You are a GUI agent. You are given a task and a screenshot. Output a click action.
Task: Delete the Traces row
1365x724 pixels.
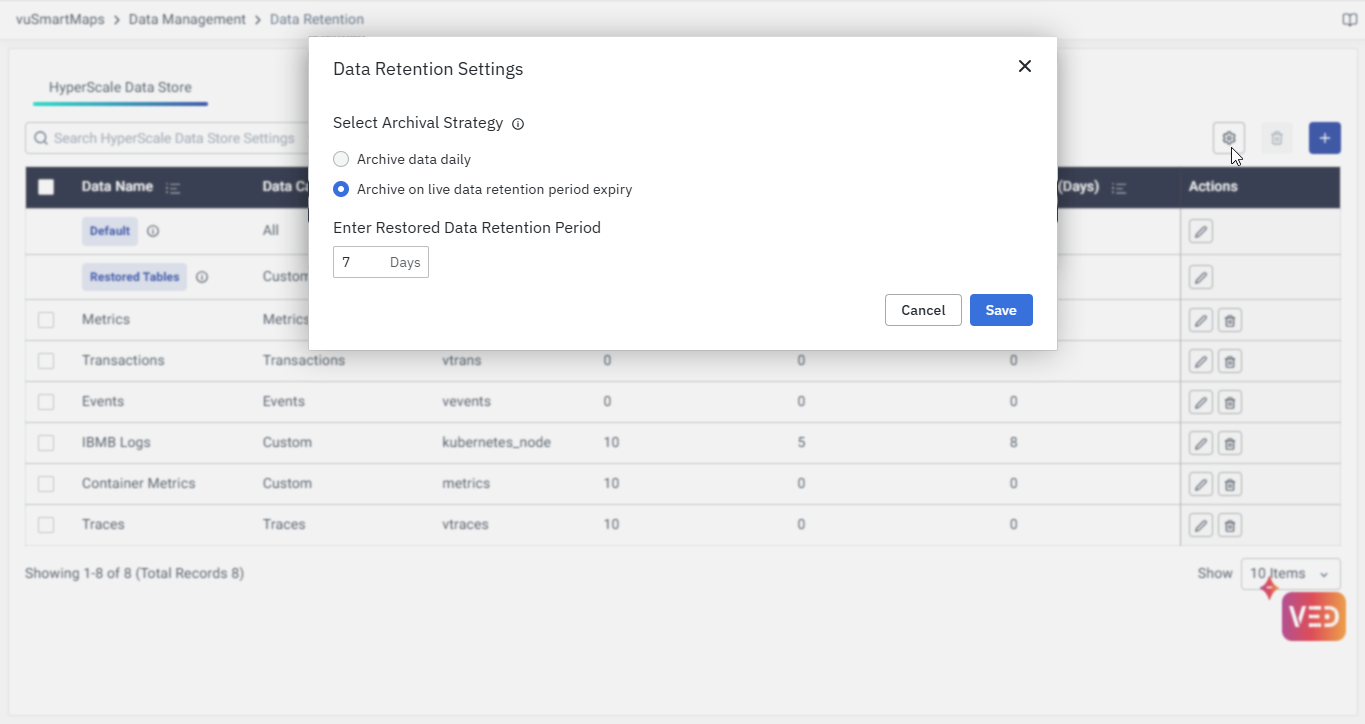1230,525
